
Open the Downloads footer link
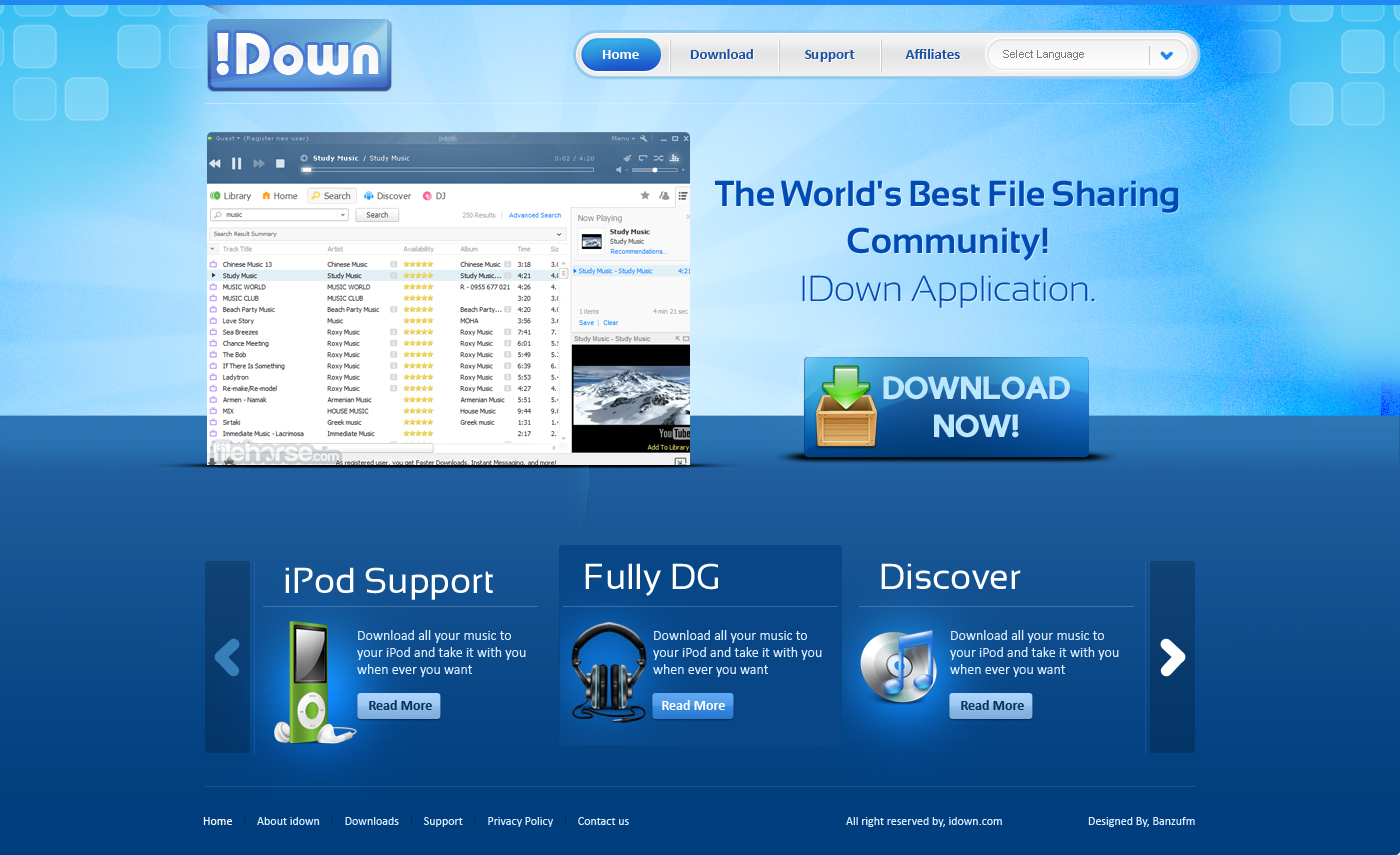click(372, 822)
